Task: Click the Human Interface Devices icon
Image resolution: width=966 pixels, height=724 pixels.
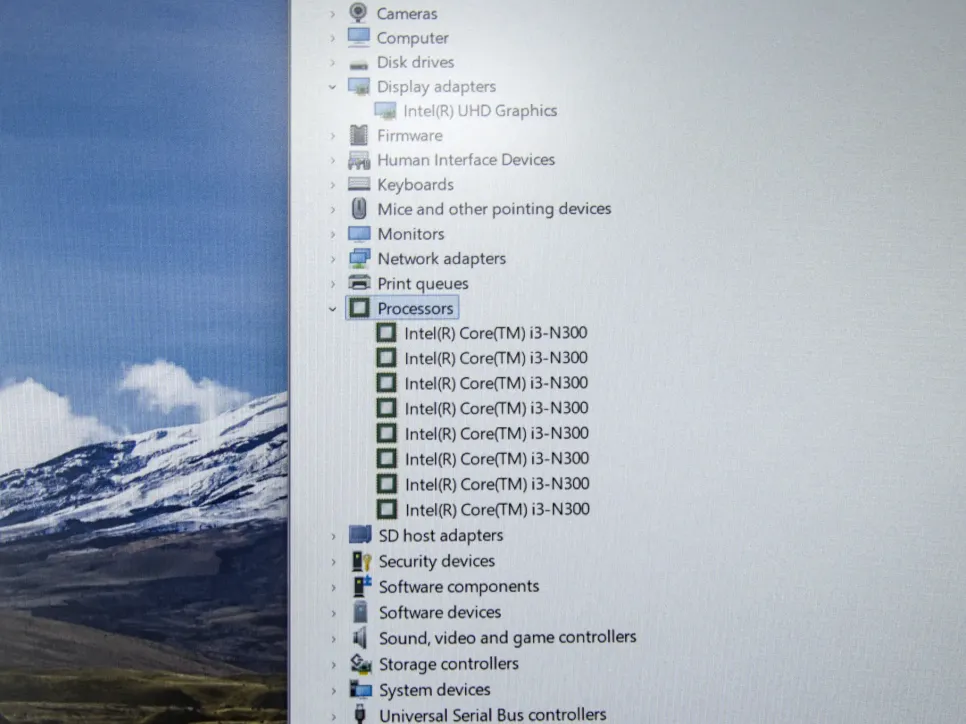Action: tap(359, 160)
